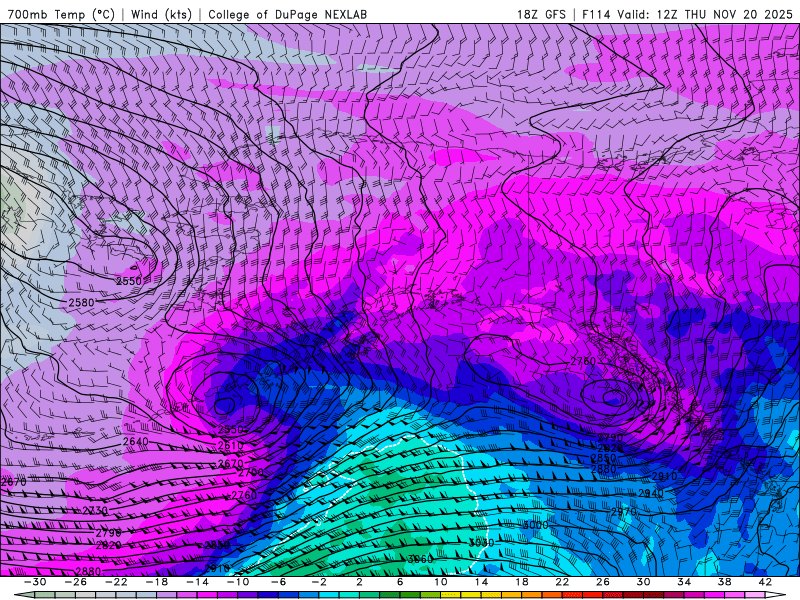Viewport: 800px width, 600px height.
Task: Select the 2610 height contour label
Action: pyautogui.click(x=231, y=445)
